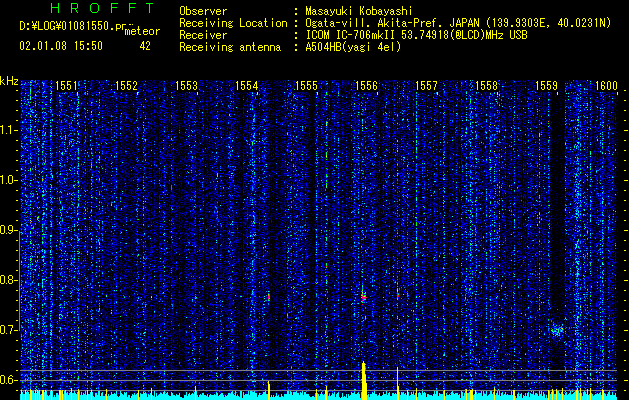Click the 1559 time marker
The image size is (629, 400).
546,86
